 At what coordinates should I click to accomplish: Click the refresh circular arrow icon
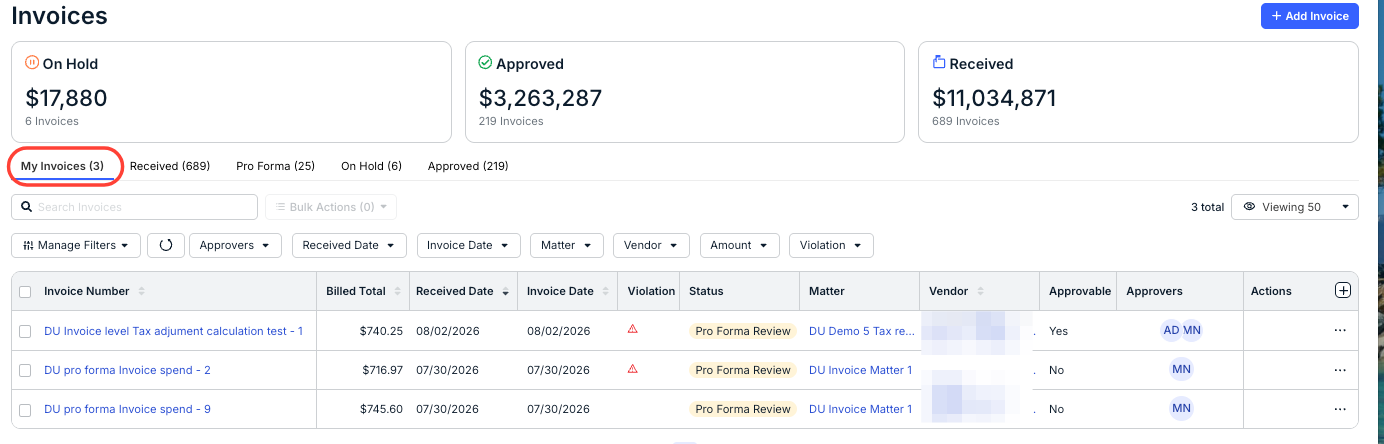pyautogui.click(x=166, y=245)
